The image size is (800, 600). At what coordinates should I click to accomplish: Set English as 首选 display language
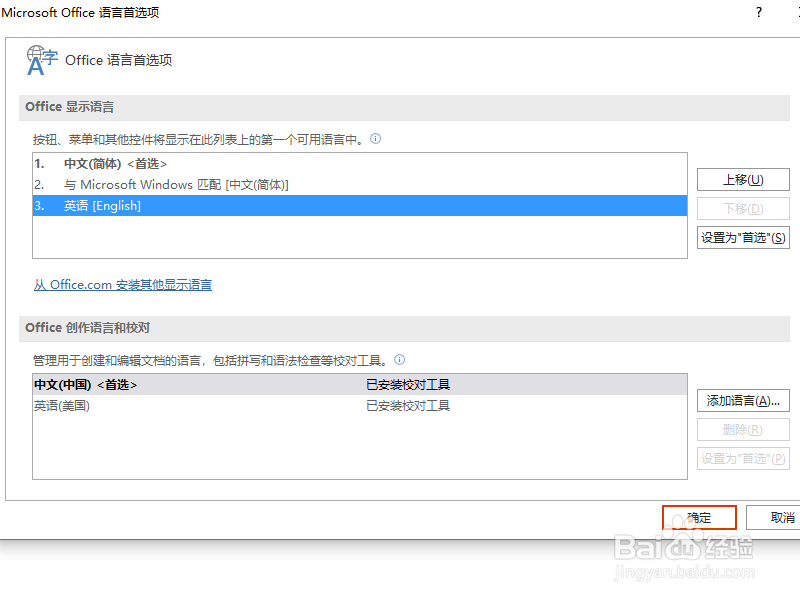pyautogui.click(x=742, y=238)
